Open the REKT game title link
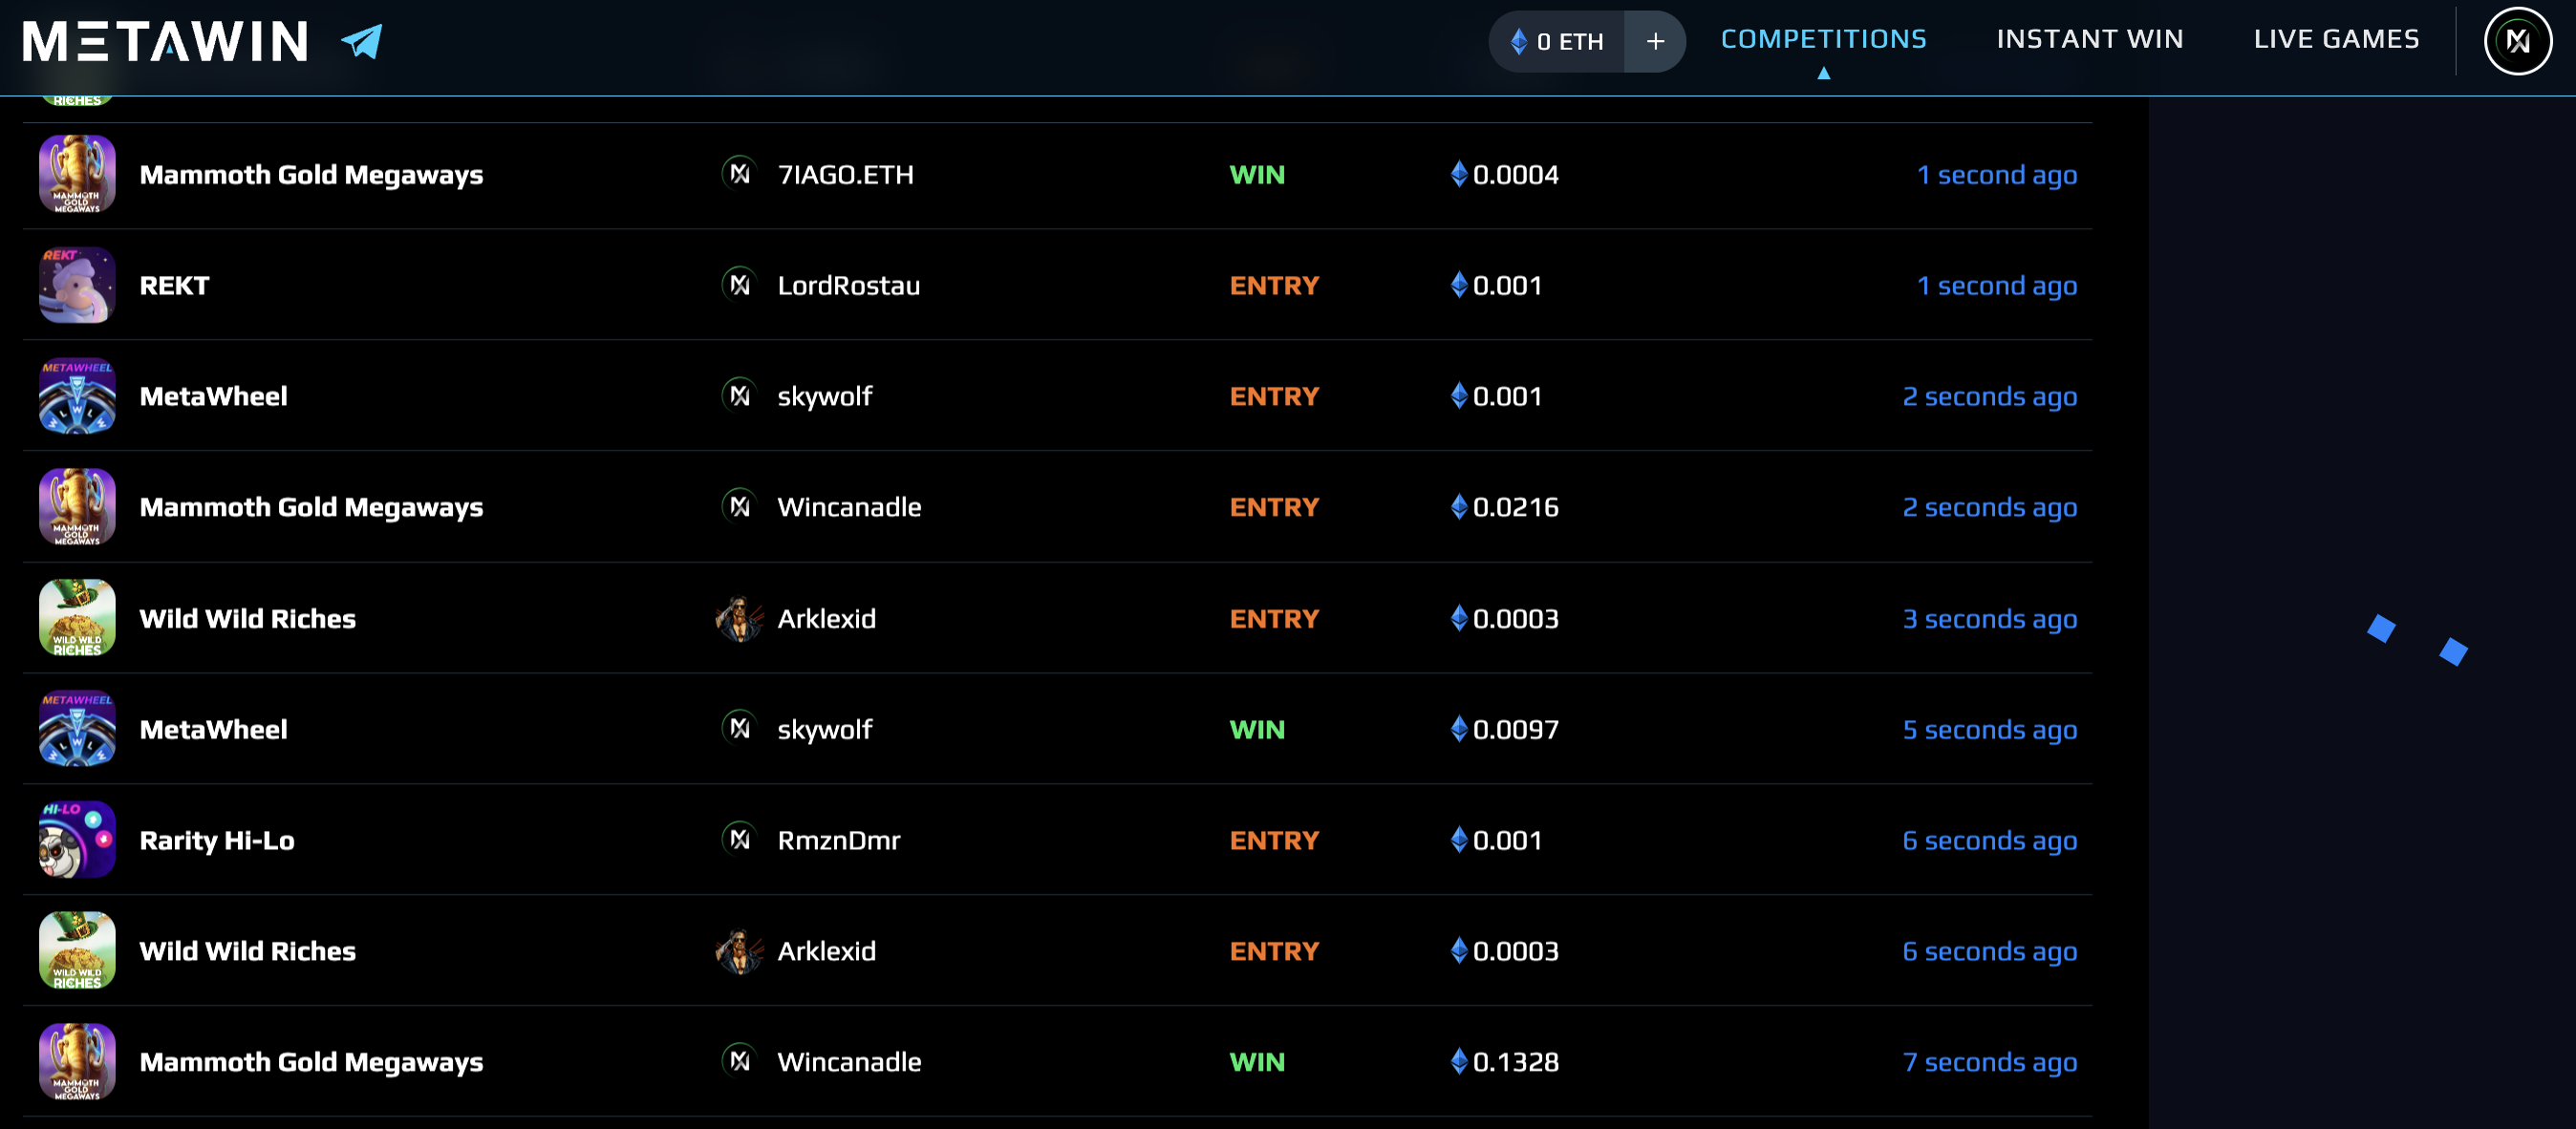The width and height of the screenshot is (2576, 1129). [x=174, y=285]
